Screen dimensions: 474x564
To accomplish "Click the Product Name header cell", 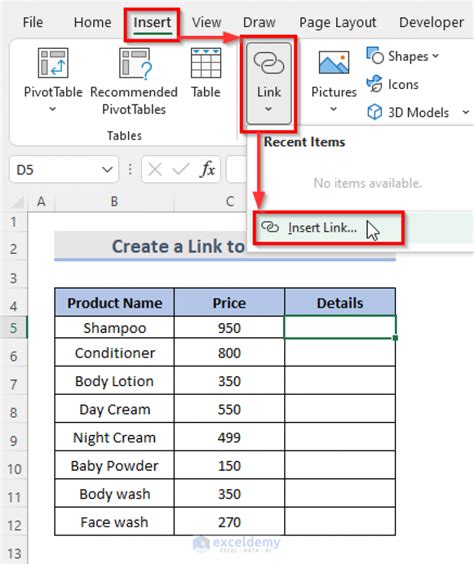I will [x=114, y=303].
